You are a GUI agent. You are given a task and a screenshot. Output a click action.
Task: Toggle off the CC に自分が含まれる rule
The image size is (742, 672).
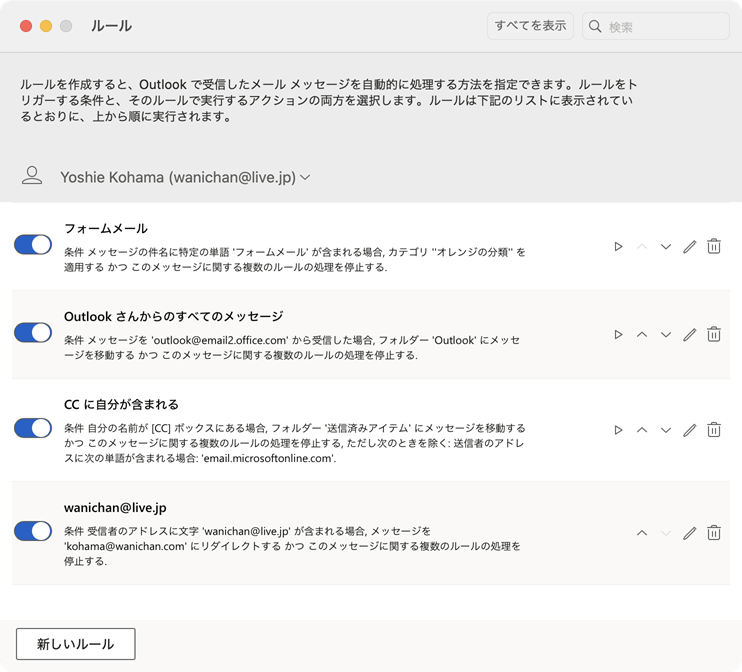tap(33, 429)
